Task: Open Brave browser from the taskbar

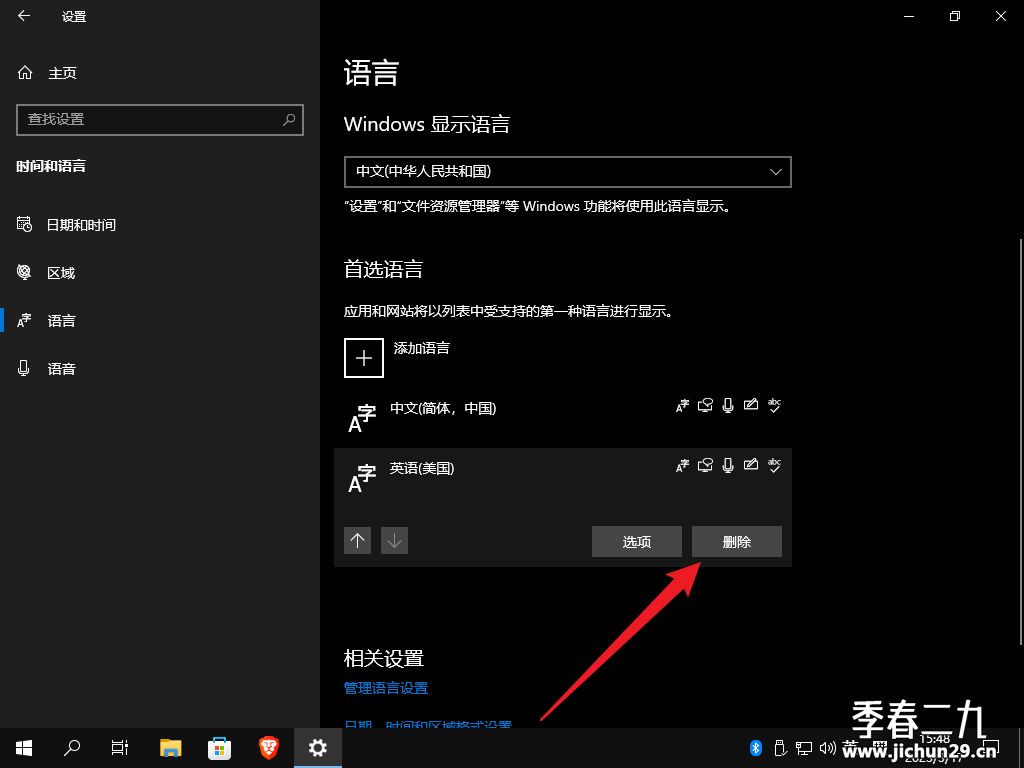Action: click(268, 748)
